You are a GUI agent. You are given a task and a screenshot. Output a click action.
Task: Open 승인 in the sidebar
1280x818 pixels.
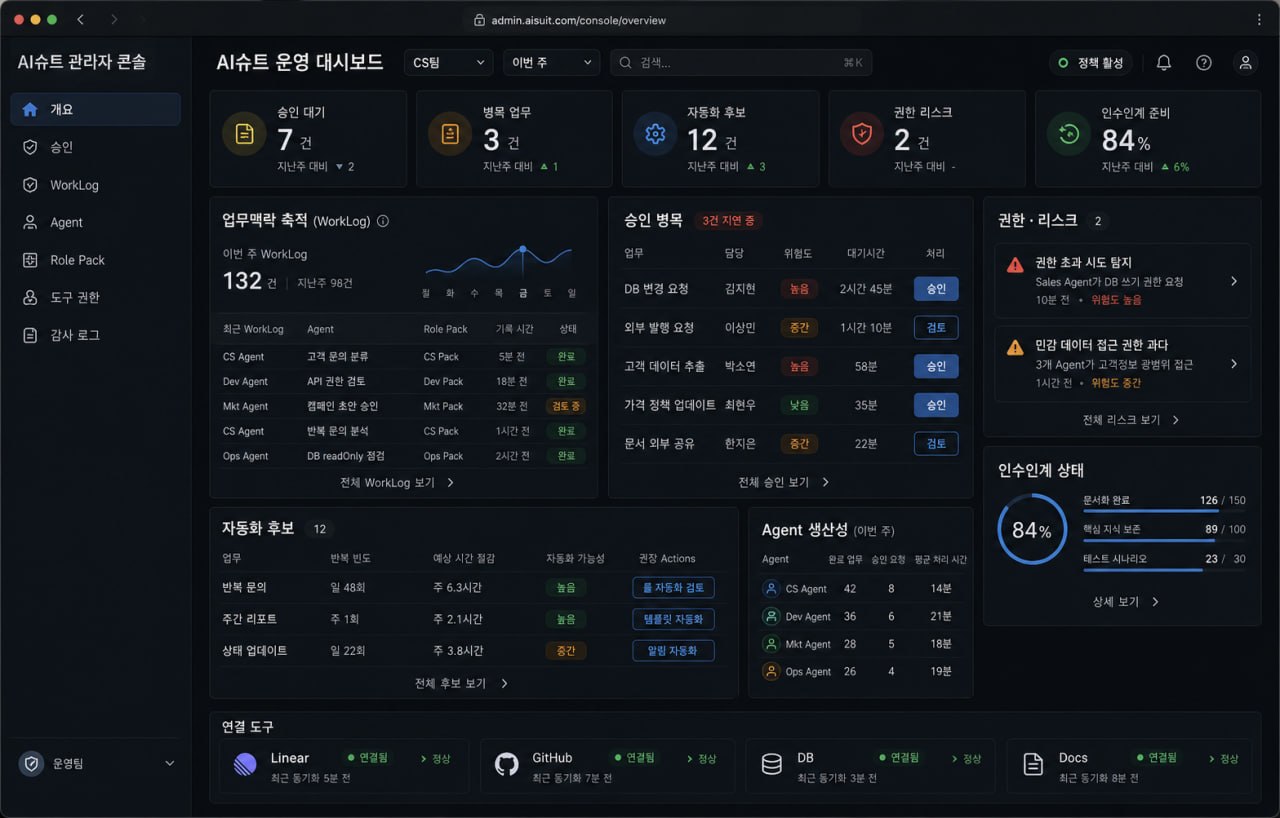pos(96,147)
